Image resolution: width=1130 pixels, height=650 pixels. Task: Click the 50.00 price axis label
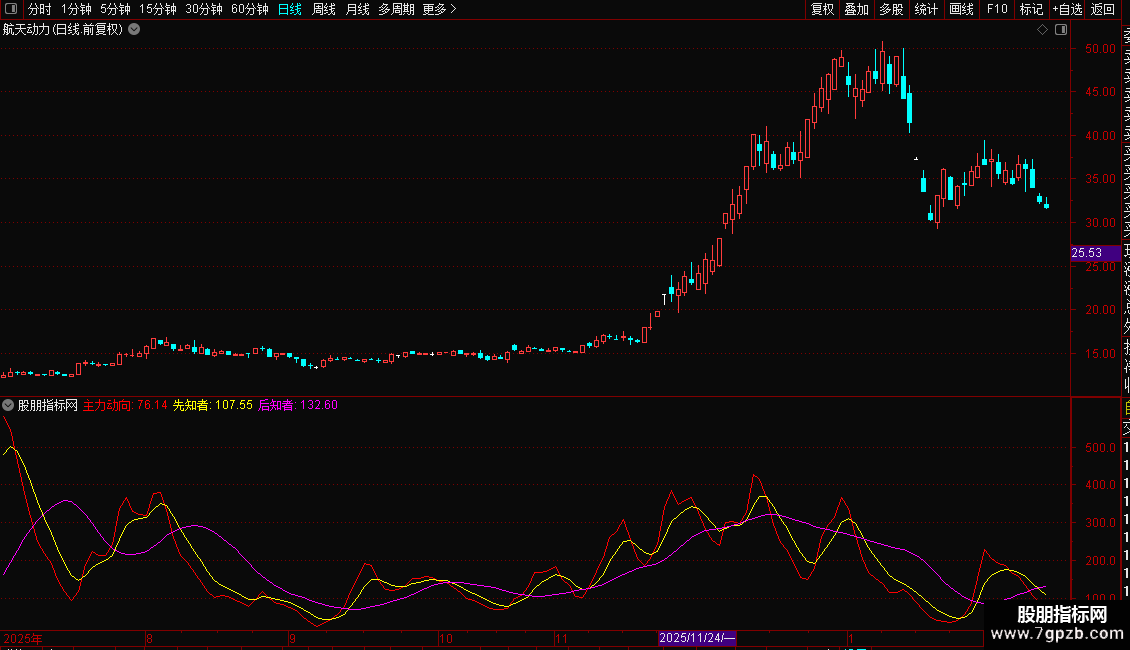[1100, 49]
